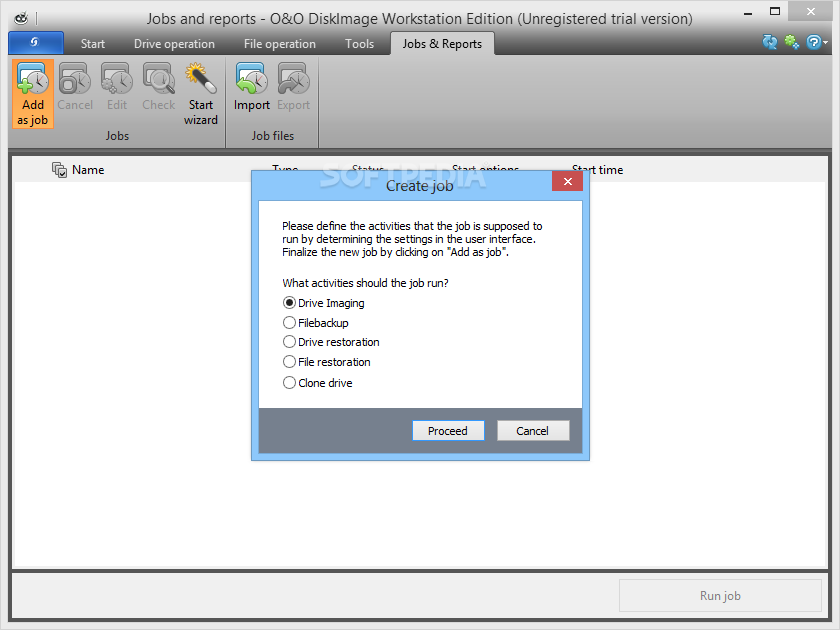Open the File operation tab

click(280, 44)
